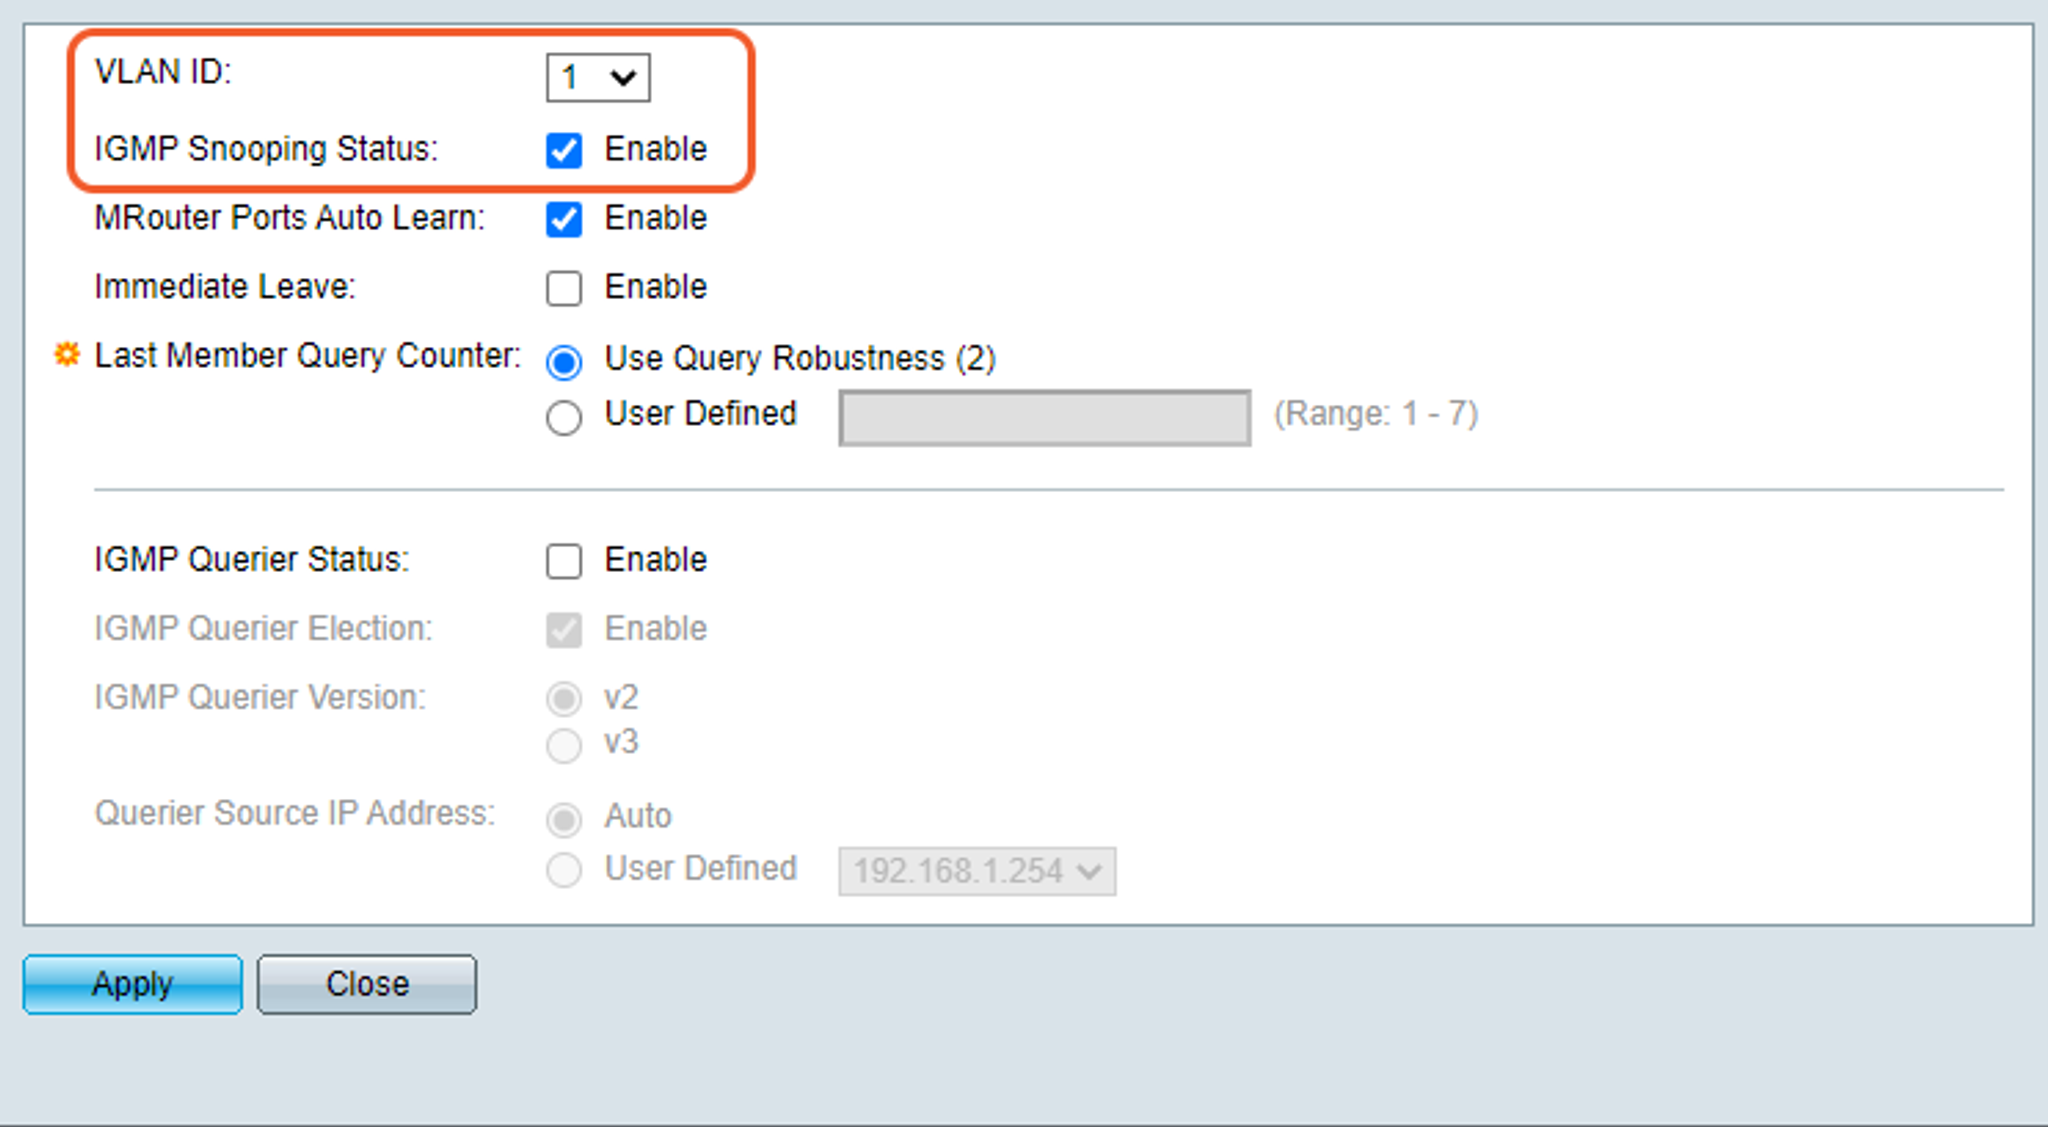Choose v3 IGMP Querier Version
2048x1127 pixels.
click(564, 745)
